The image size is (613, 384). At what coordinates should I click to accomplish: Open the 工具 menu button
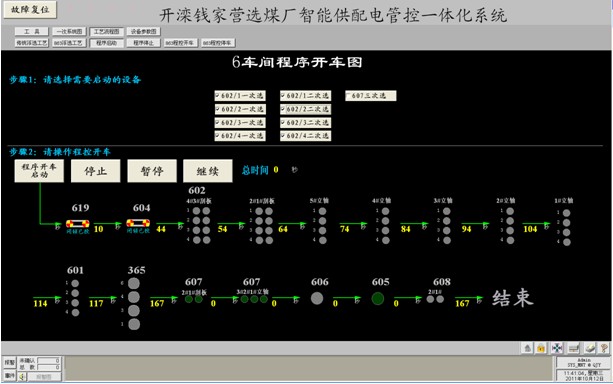click(32, 31)
